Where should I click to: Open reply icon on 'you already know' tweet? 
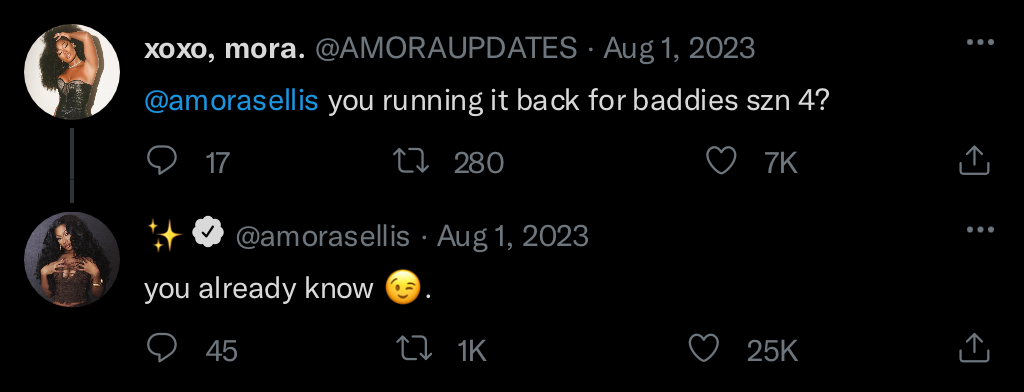click(x=161, y=349)
